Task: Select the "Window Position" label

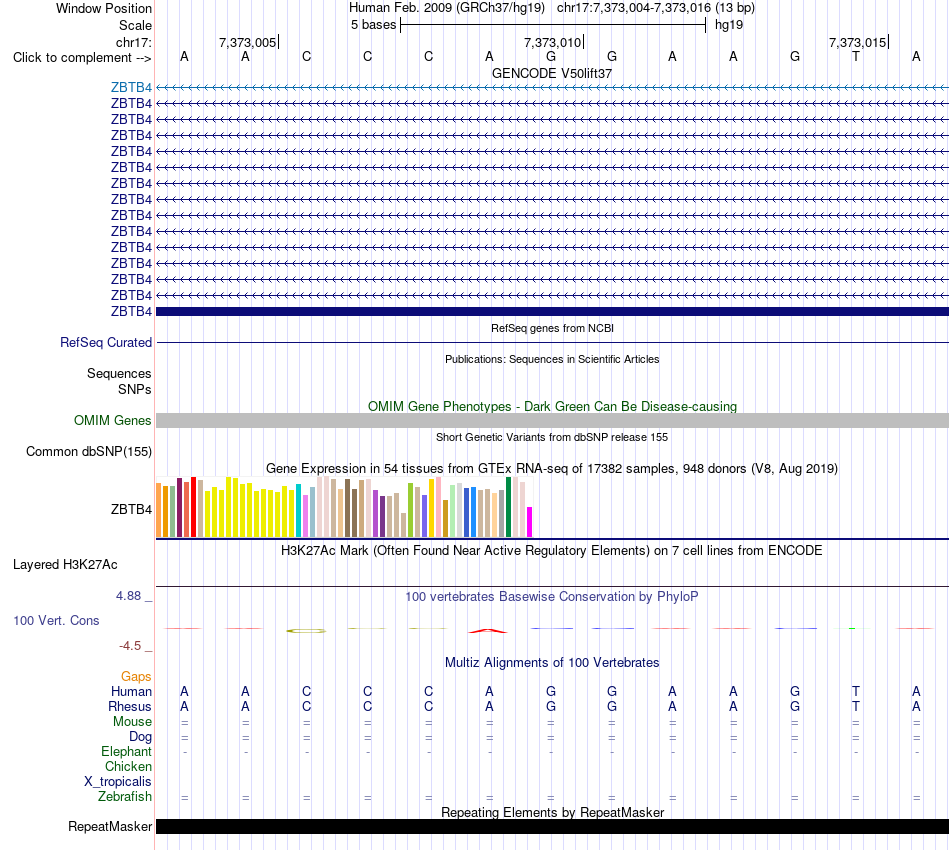Action: point(104,8)
